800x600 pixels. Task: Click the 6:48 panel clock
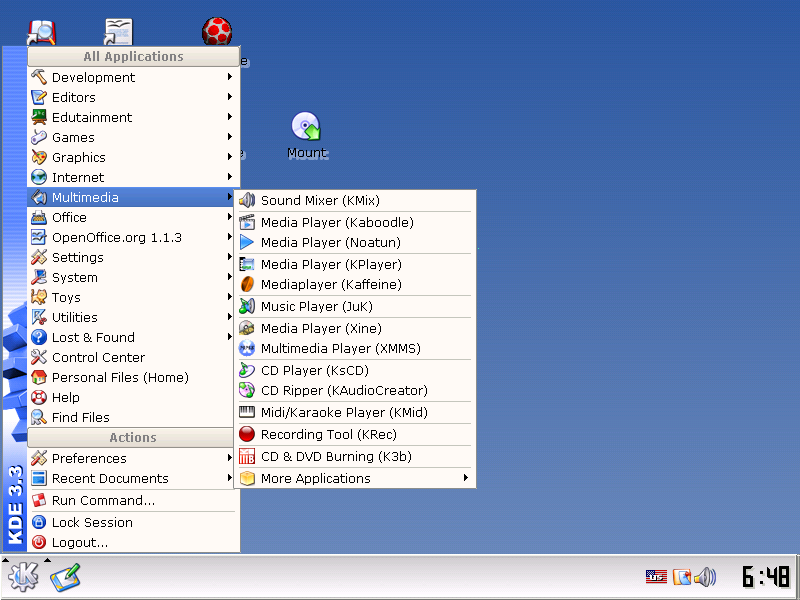pyautogui.click(x=766, y=577)
